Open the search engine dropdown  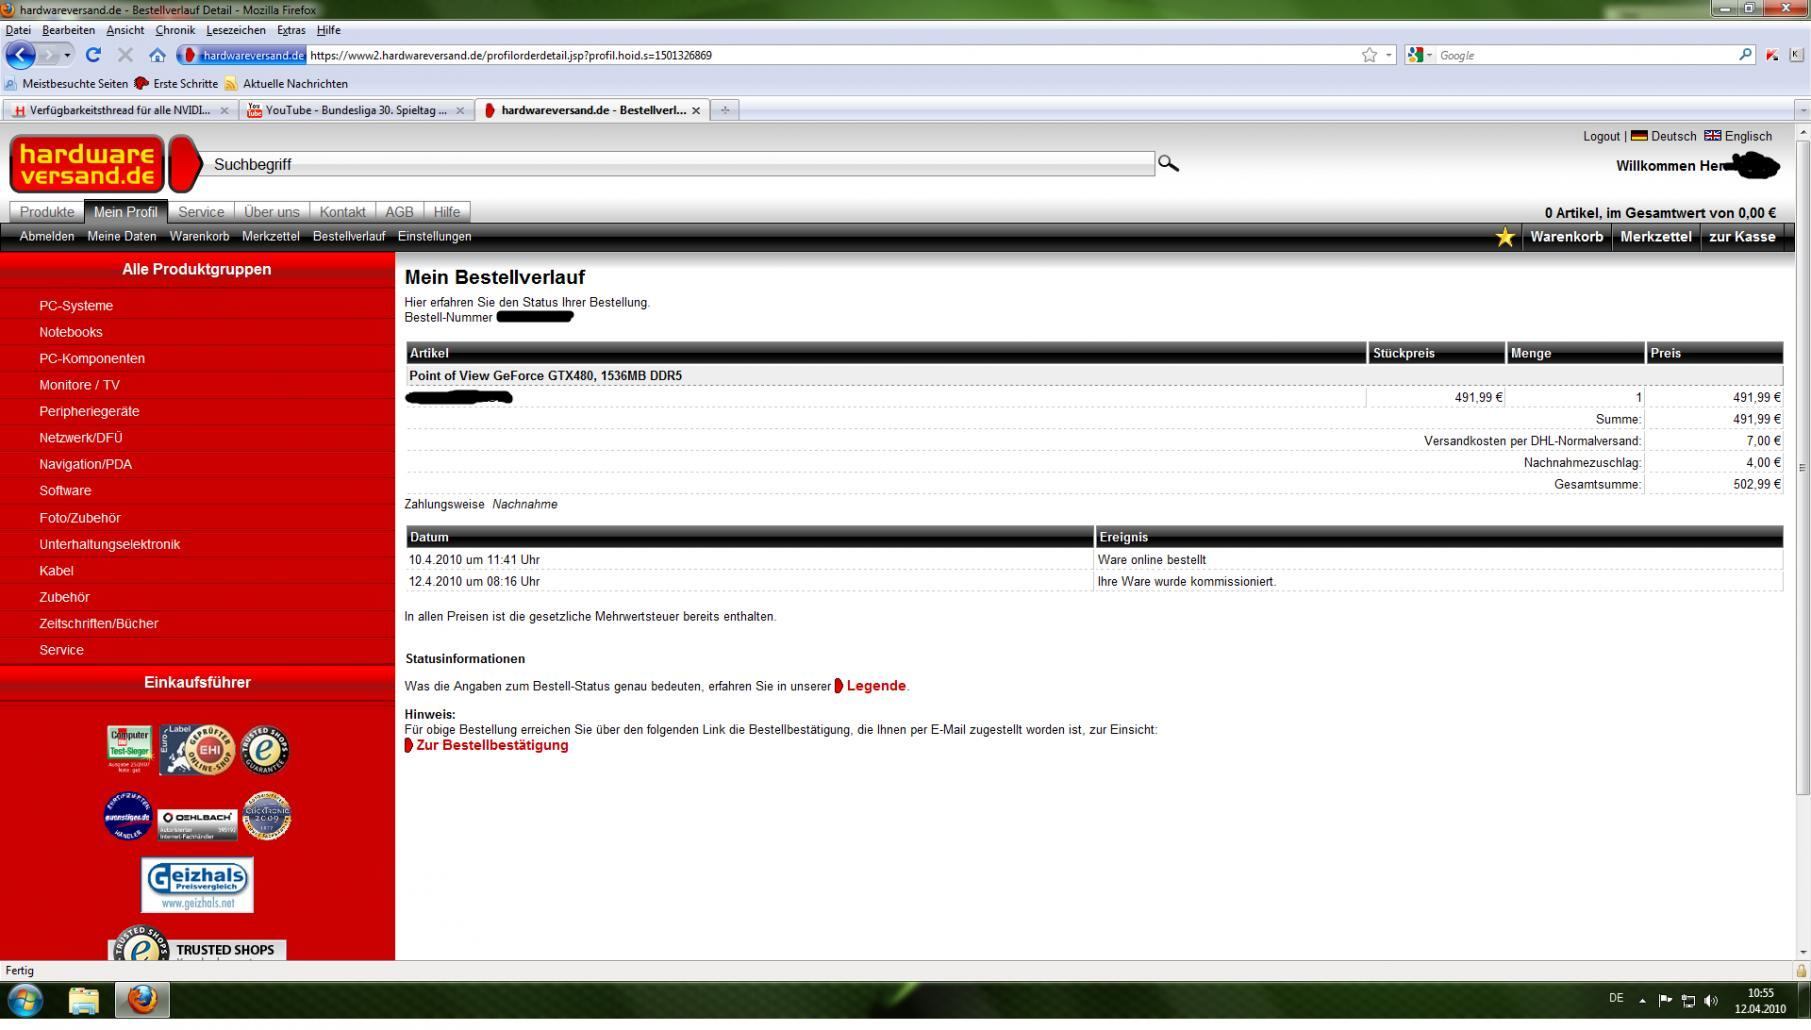1420,55
